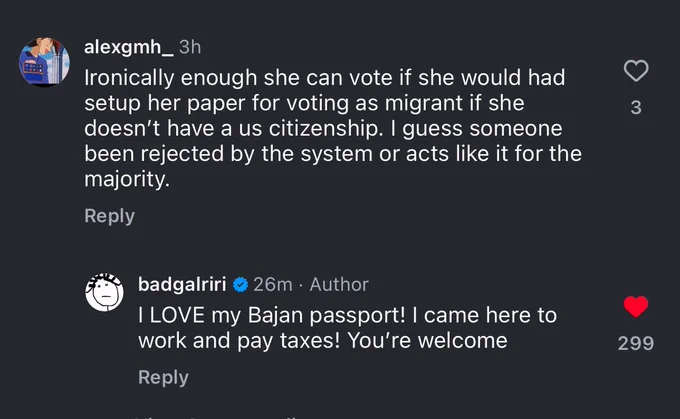The width and height of the screenshot is (680, 419).
Task: View the 299 likes count
Action: click(636, 343)
